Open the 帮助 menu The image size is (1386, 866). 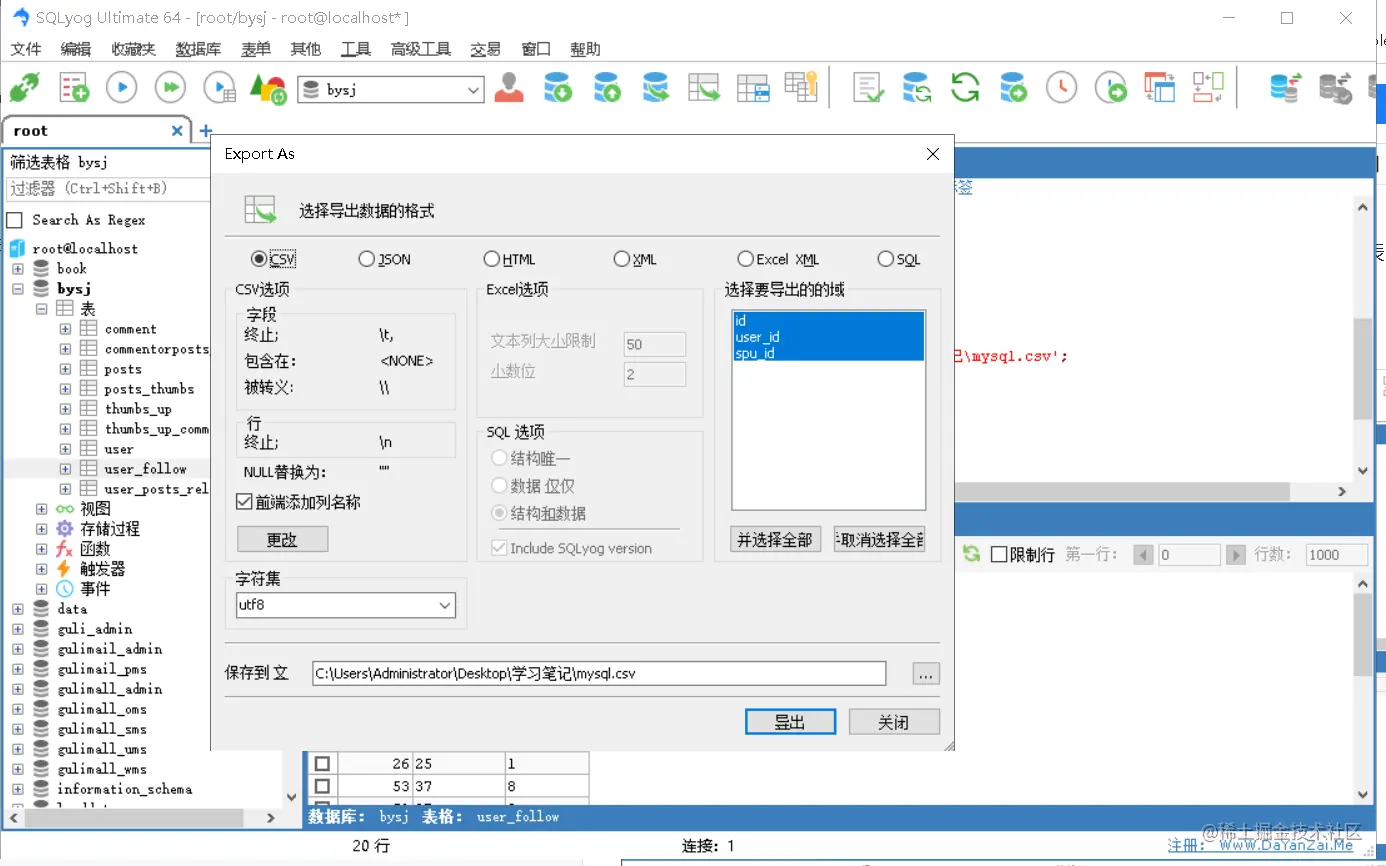tap(585, 49)
